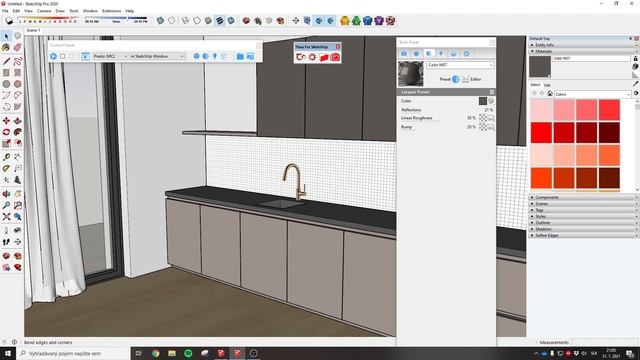640x360 pixels.
Task: Open the Camera menu
Action: pos(44,11)
